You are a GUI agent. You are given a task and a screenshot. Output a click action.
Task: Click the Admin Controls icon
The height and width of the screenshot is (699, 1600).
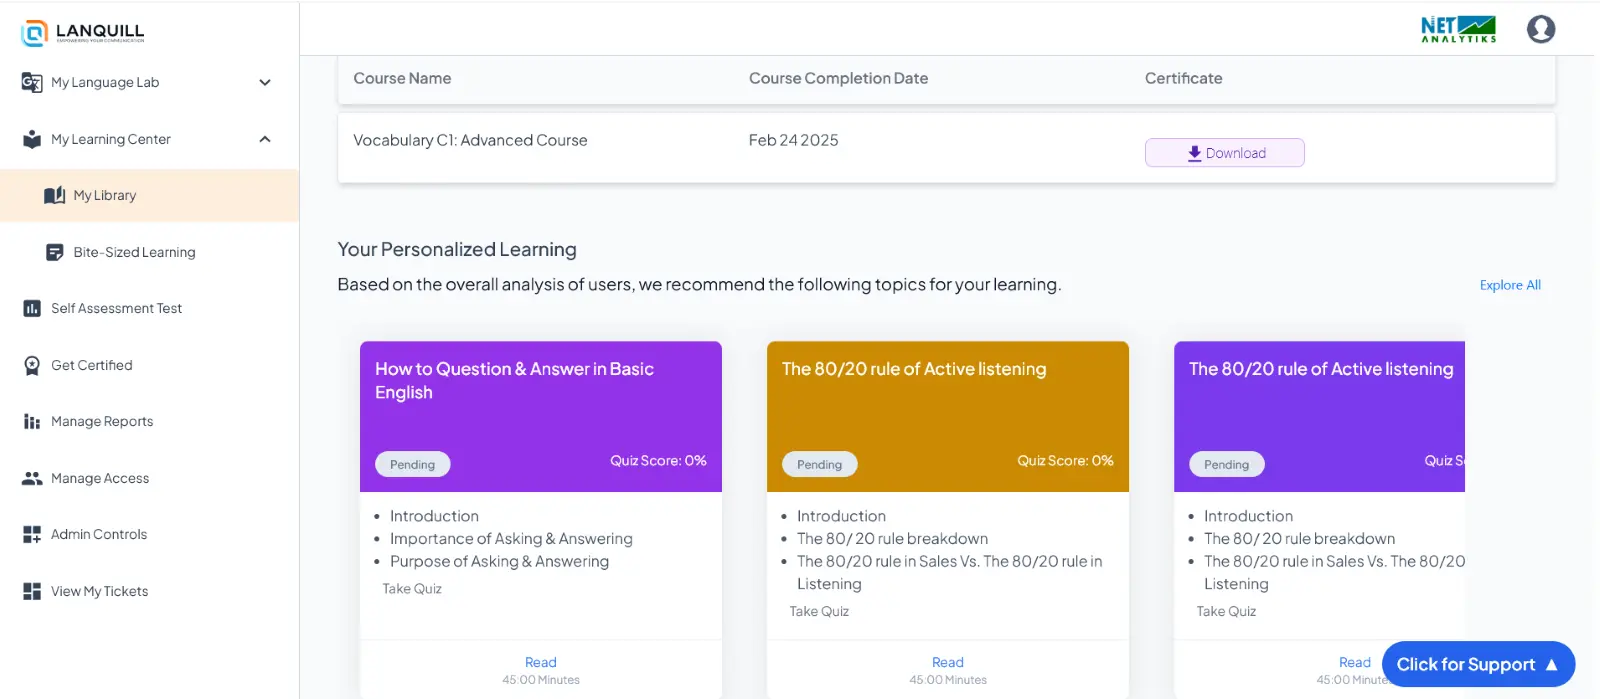pyautogui.click(x=32, y=535)
